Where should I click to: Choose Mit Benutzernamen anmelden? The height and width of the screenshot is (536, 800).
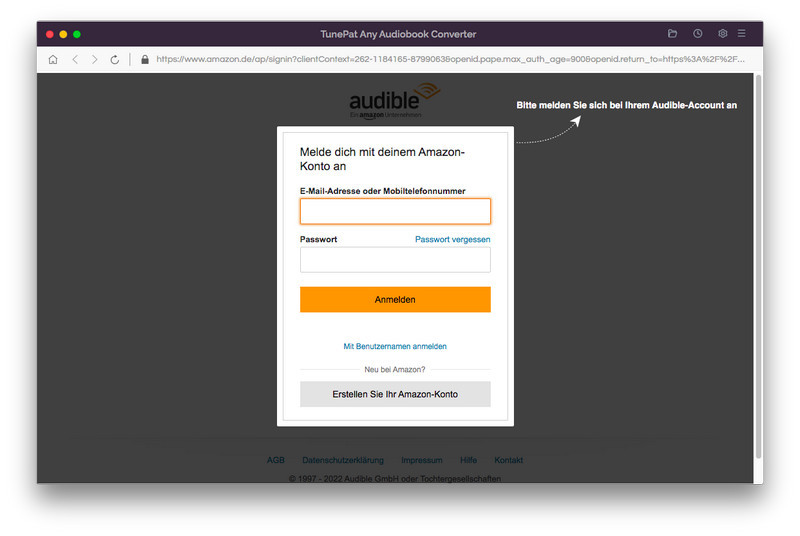point(395,346)
